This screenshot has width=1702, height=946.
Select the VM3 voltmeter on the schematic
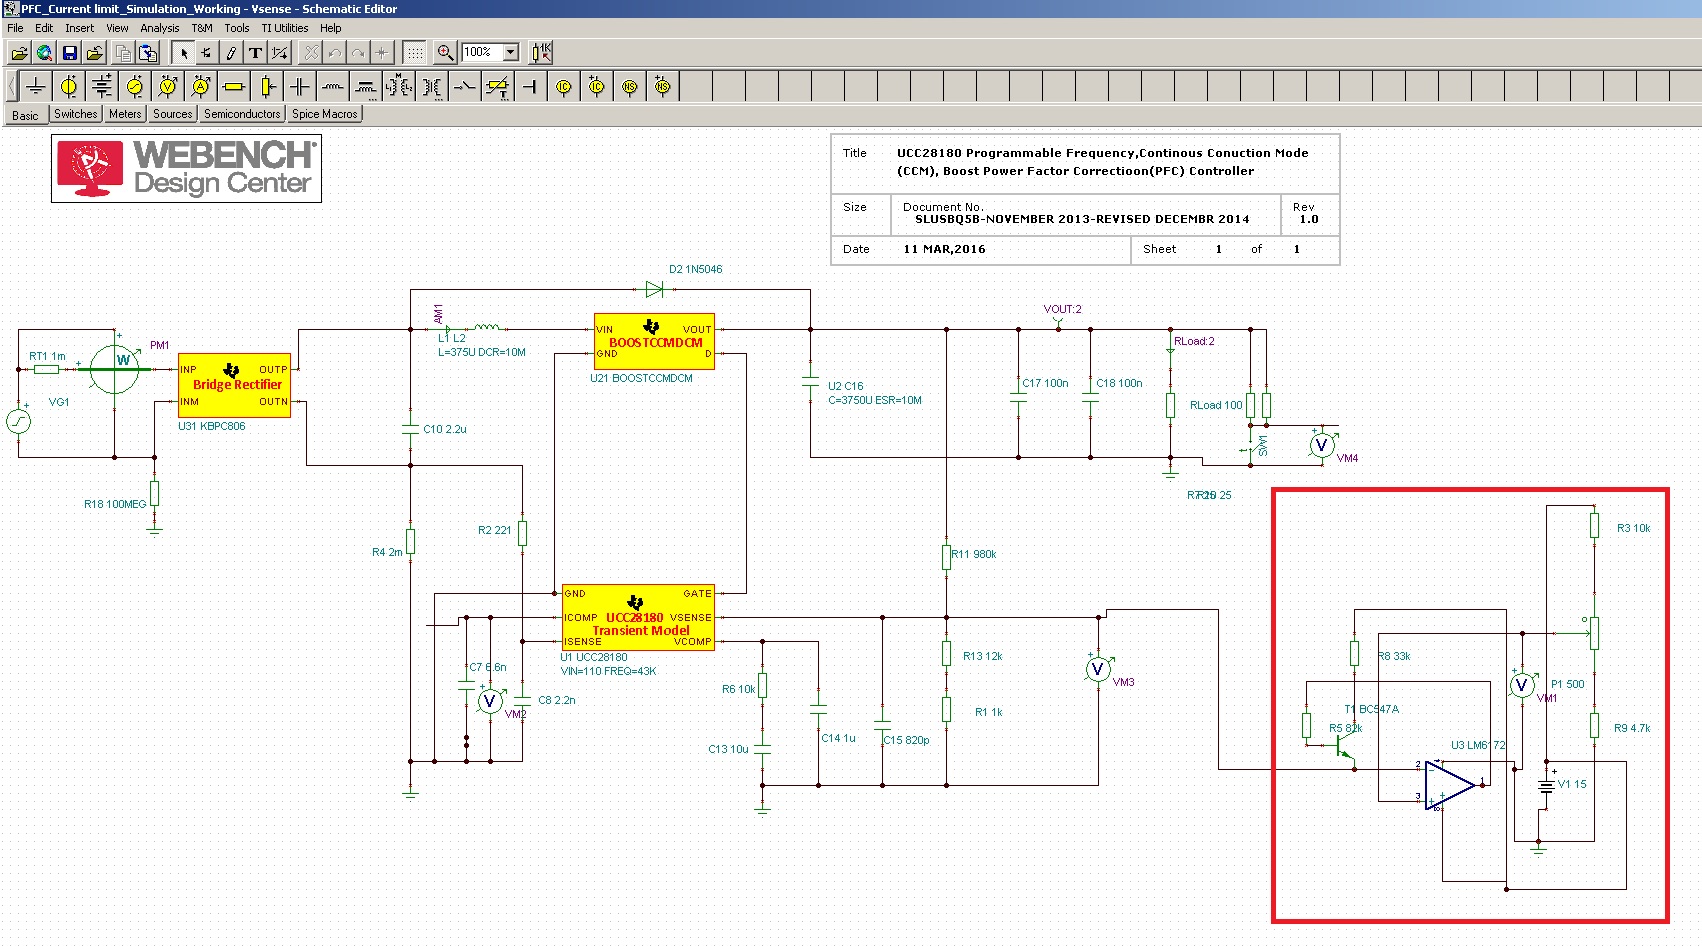pos(1098,669)
